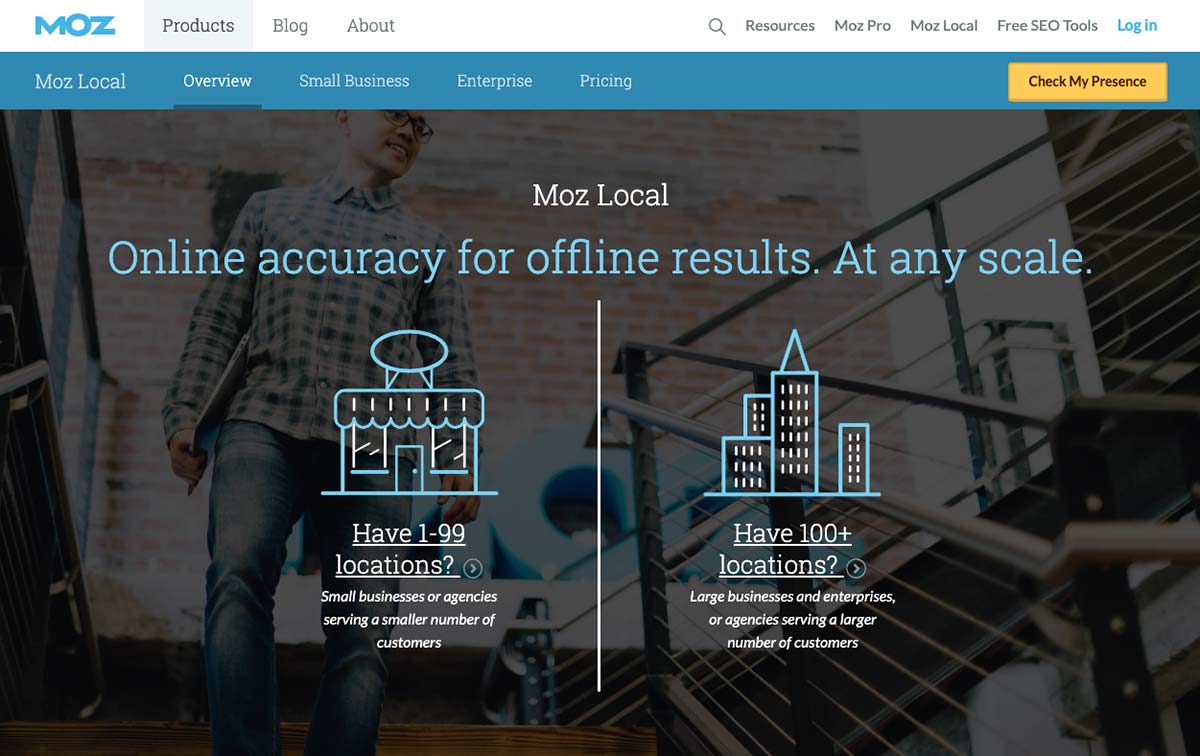The image size is (1200, 756).
Task: Click 'Small businesses or agencies' description text
Action: tap(409, 619)
